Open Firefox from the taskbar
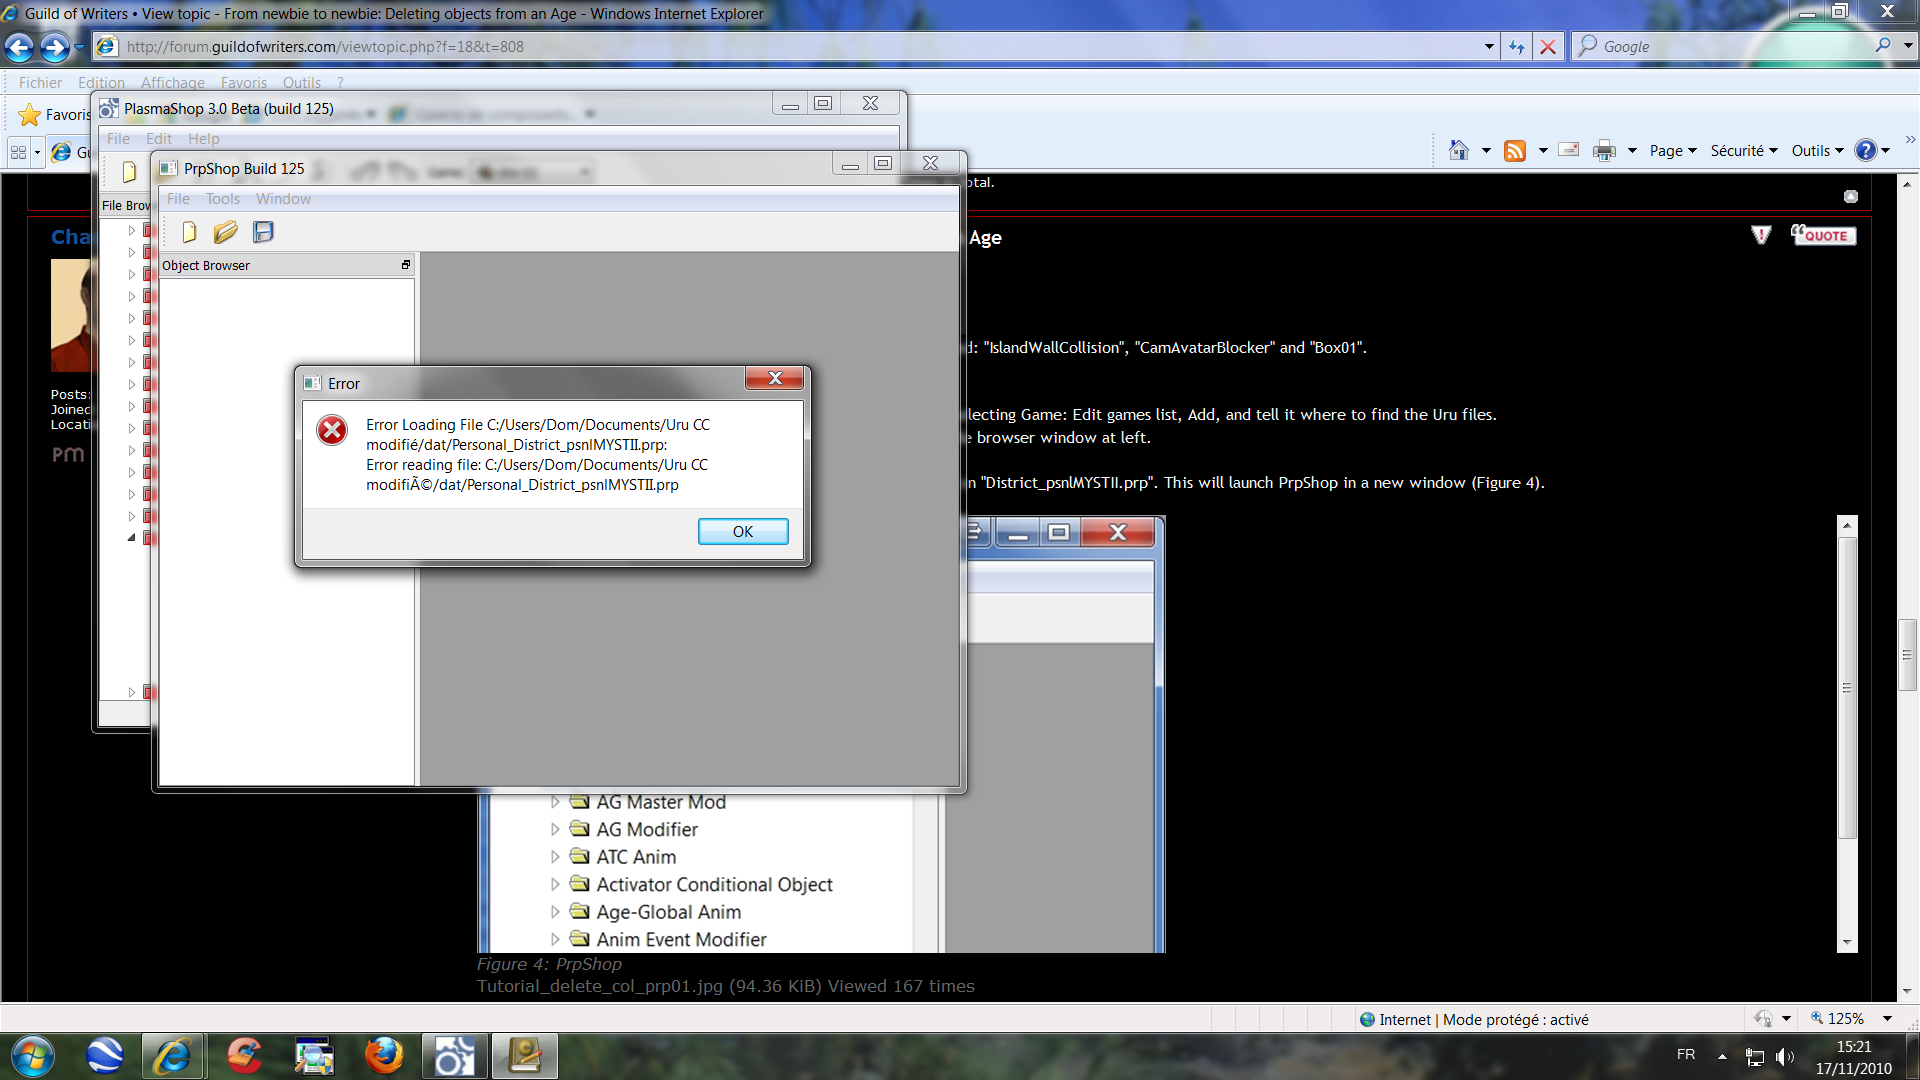Viewport: 1920px width, 1080px height. pyautogui.click(x=384, y=1056)
